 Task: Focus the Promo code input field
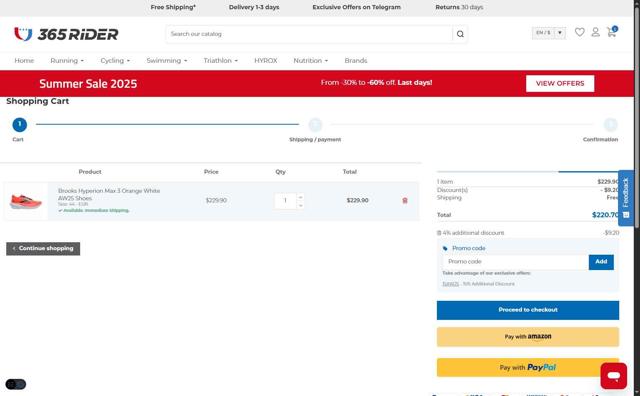516,262
